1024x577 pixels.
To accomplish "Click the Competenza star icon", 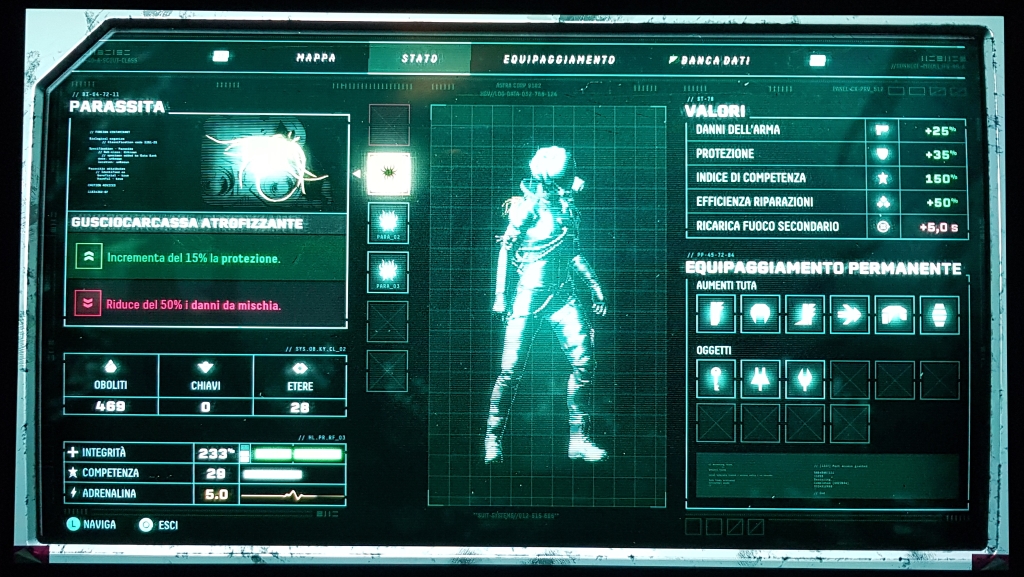I will click(x=73, y=472).
